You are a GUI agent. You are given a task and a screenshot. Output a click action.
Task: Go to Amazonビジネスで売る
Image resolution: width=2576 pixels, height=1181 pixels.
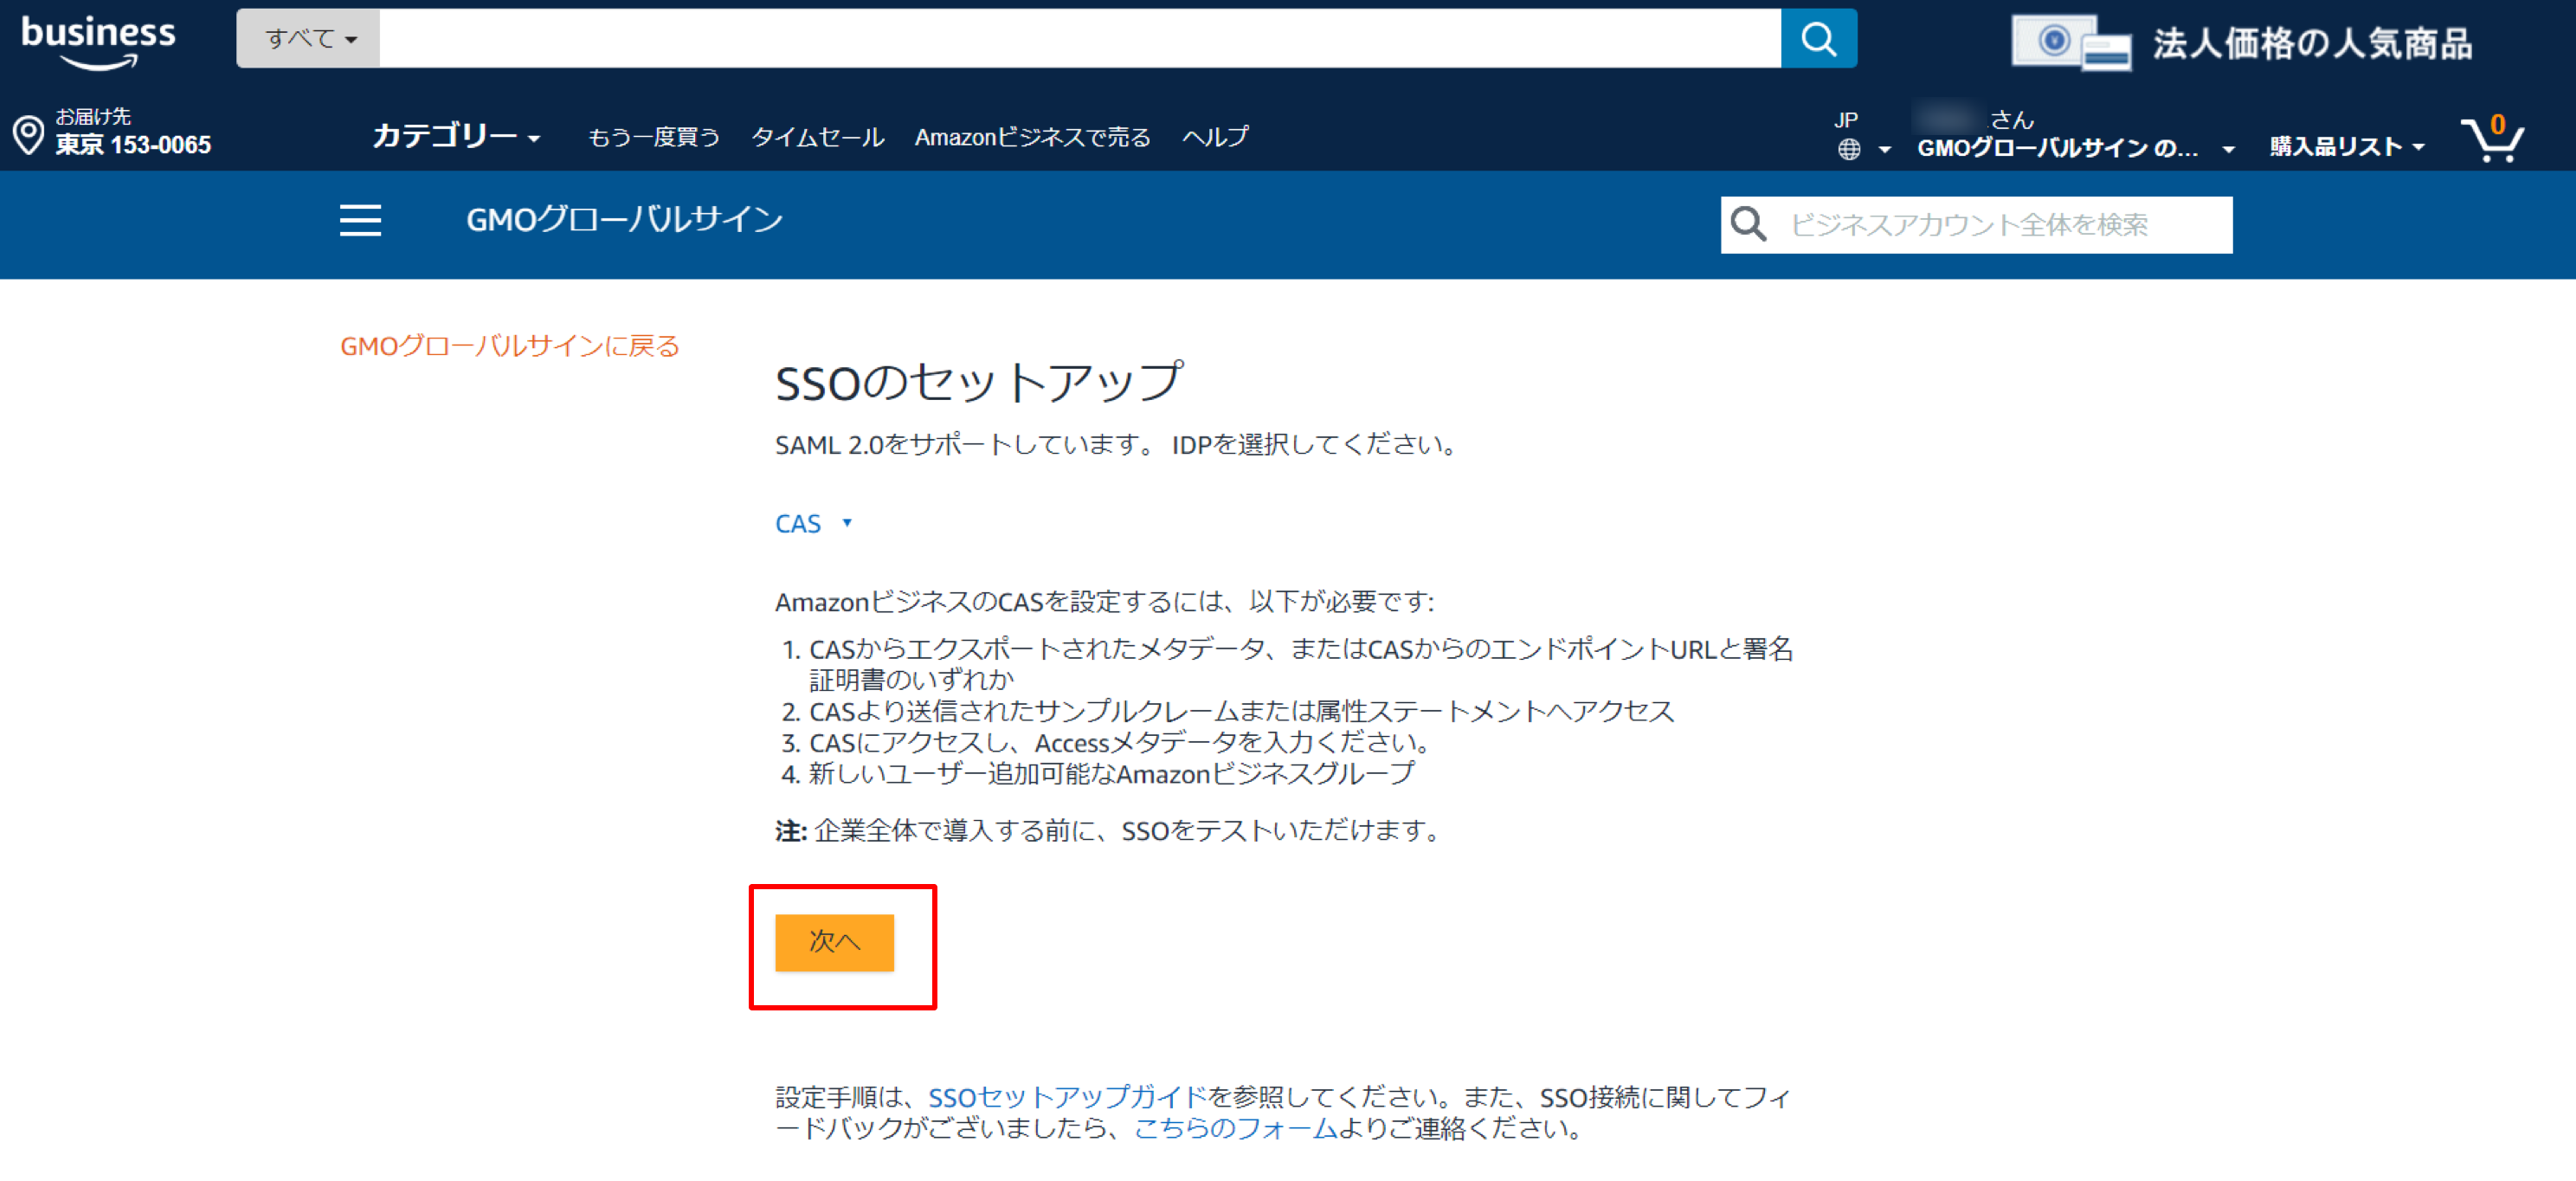[x=1032, y=137]
